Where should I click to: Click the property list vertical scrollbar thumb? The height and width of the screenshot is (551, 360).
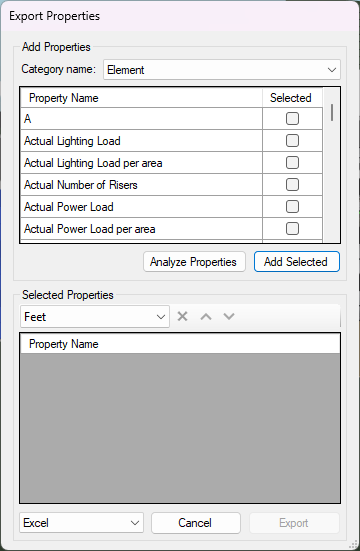[332, 112]
